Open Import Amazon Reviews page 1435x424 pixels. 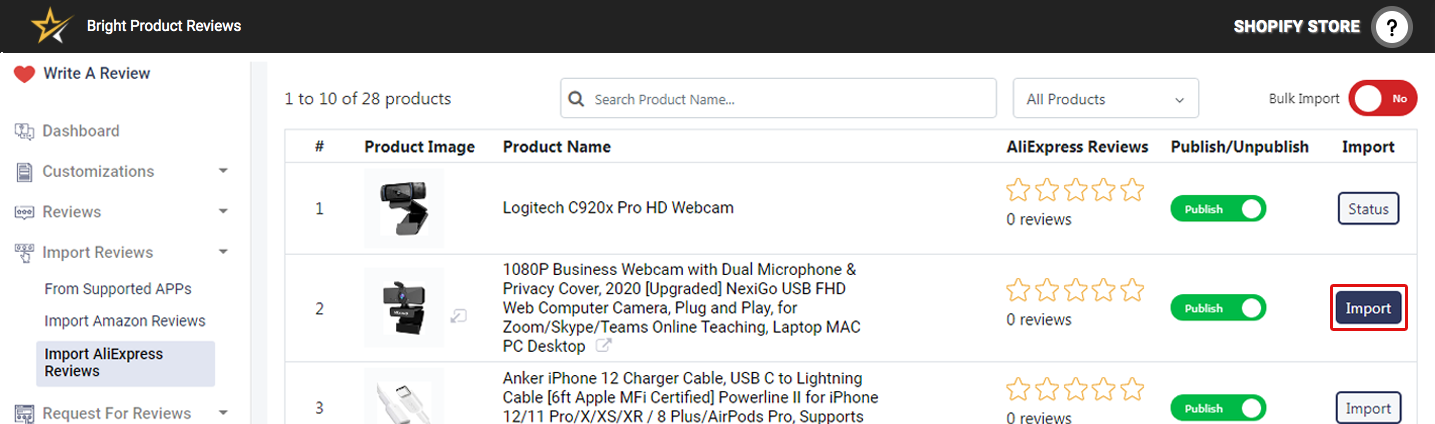pos(125,321)
